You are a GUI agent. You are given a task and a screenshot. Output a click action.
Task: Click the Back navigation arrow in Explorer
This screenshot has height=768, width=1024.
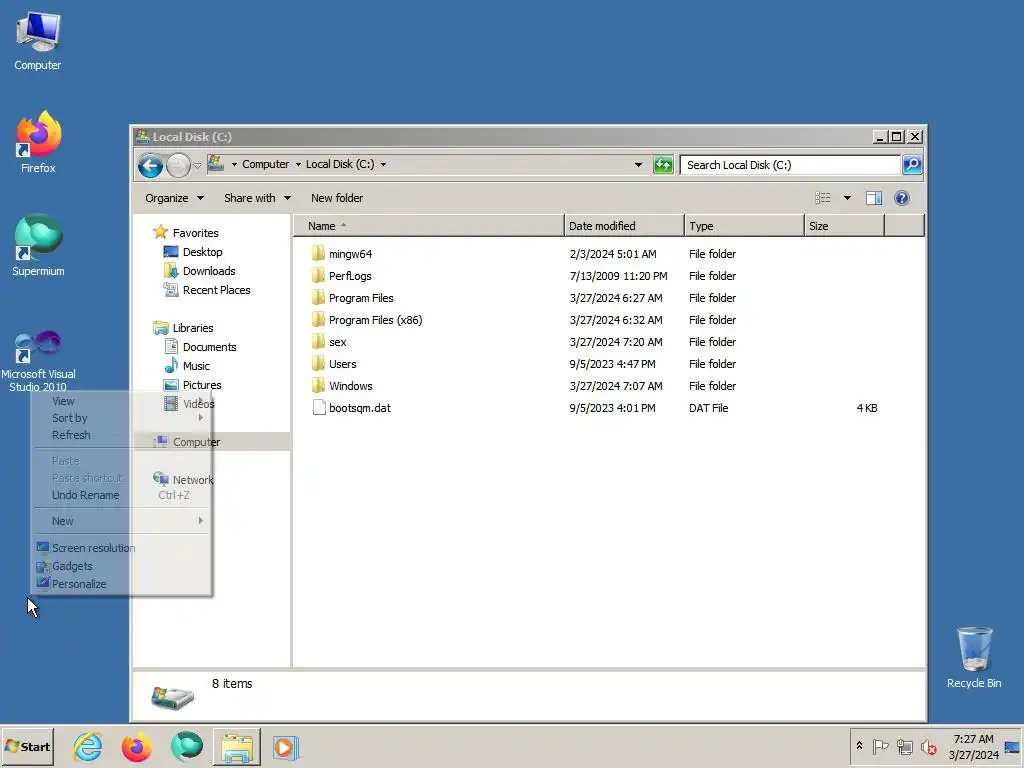tap(150, 166)
